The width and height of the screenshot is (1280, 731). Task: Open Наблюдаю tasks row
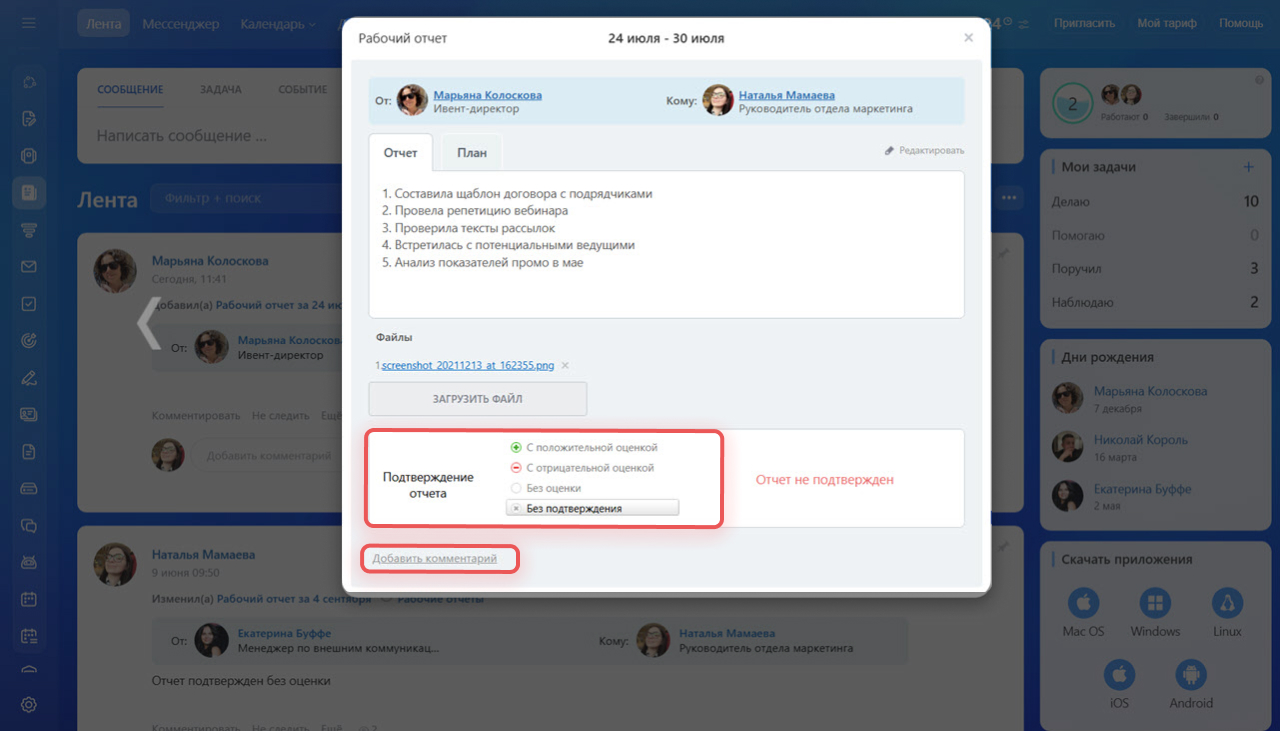click(x=1155, y=302)
